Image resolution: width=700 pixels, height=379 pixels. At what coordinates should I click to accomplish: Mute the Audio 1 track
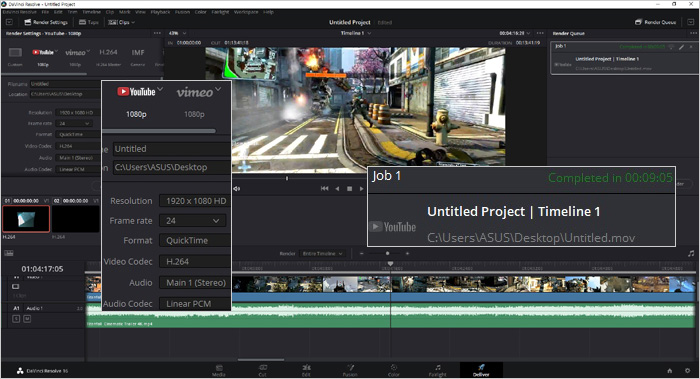27,319
